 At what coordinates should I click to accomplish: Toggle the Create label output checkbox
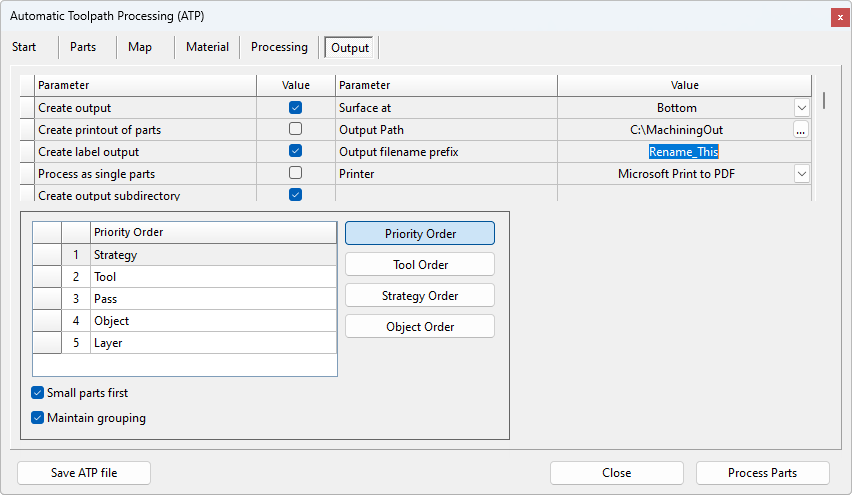[x=295, y=152]
